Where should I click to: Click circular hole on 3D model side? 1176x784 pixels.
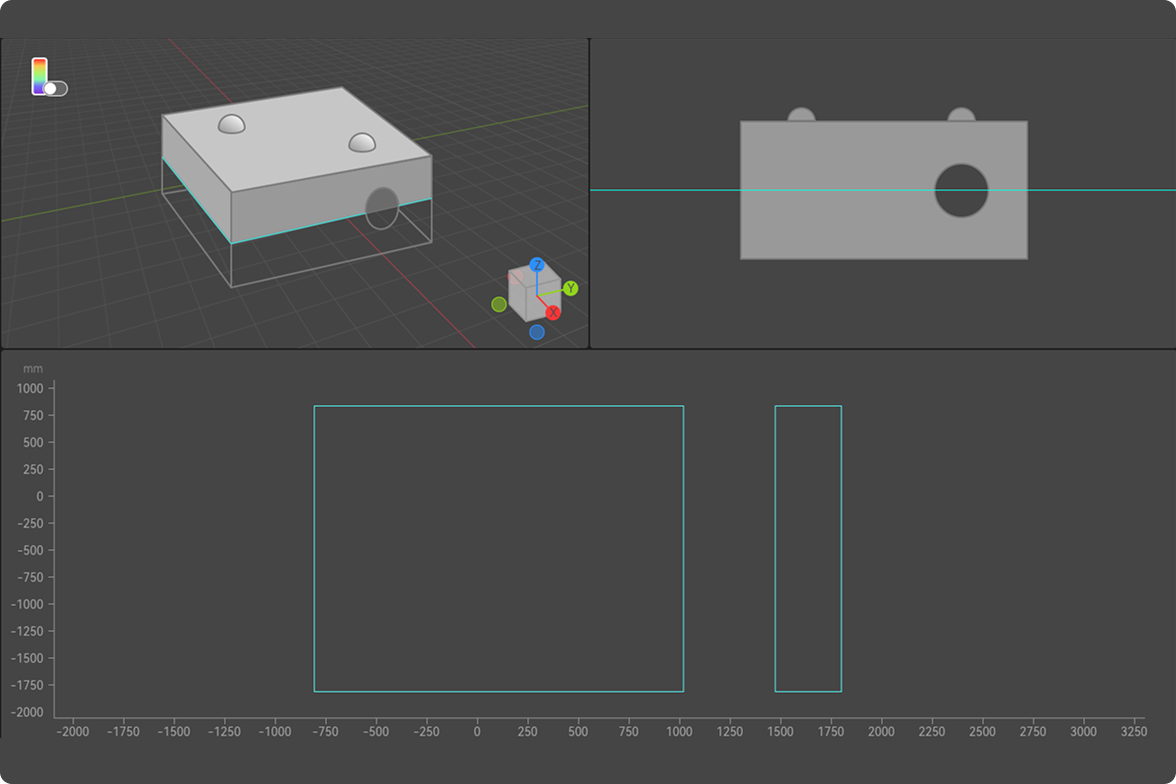click(382, 208)
